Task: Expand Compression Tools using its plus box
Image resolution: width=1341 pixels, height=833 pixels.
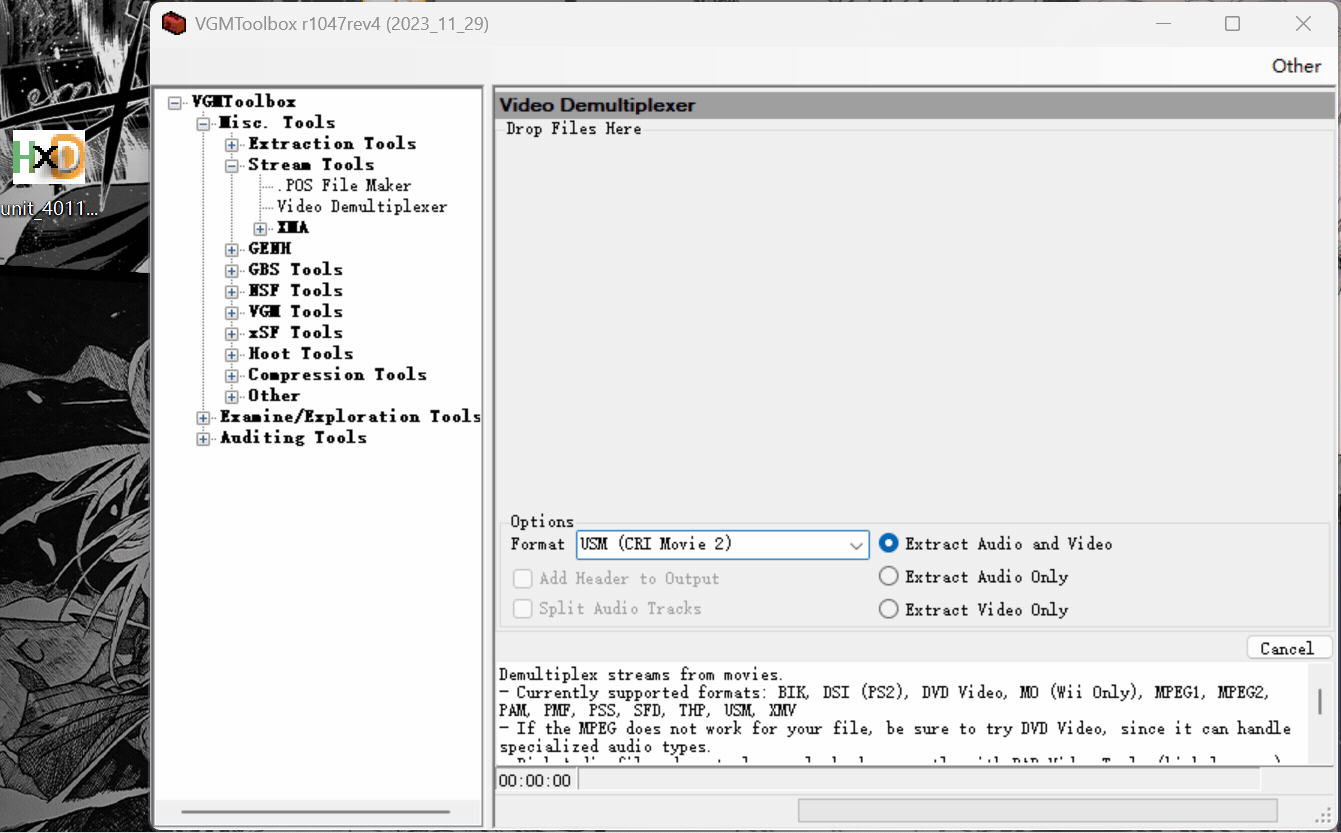Action: [232, 375]
